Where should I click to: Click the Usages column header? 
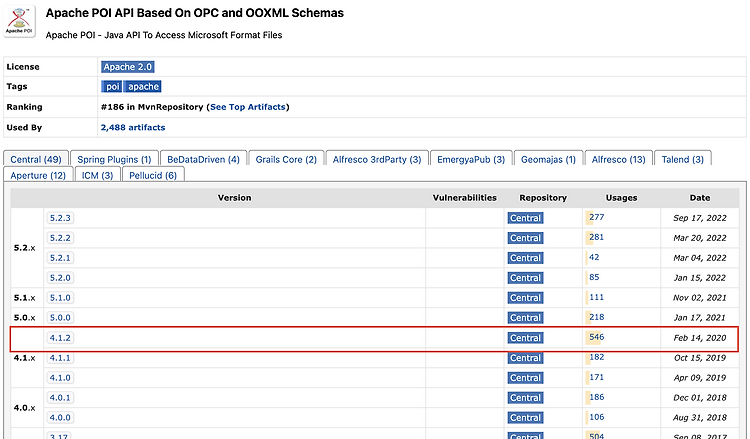(621, 198)
